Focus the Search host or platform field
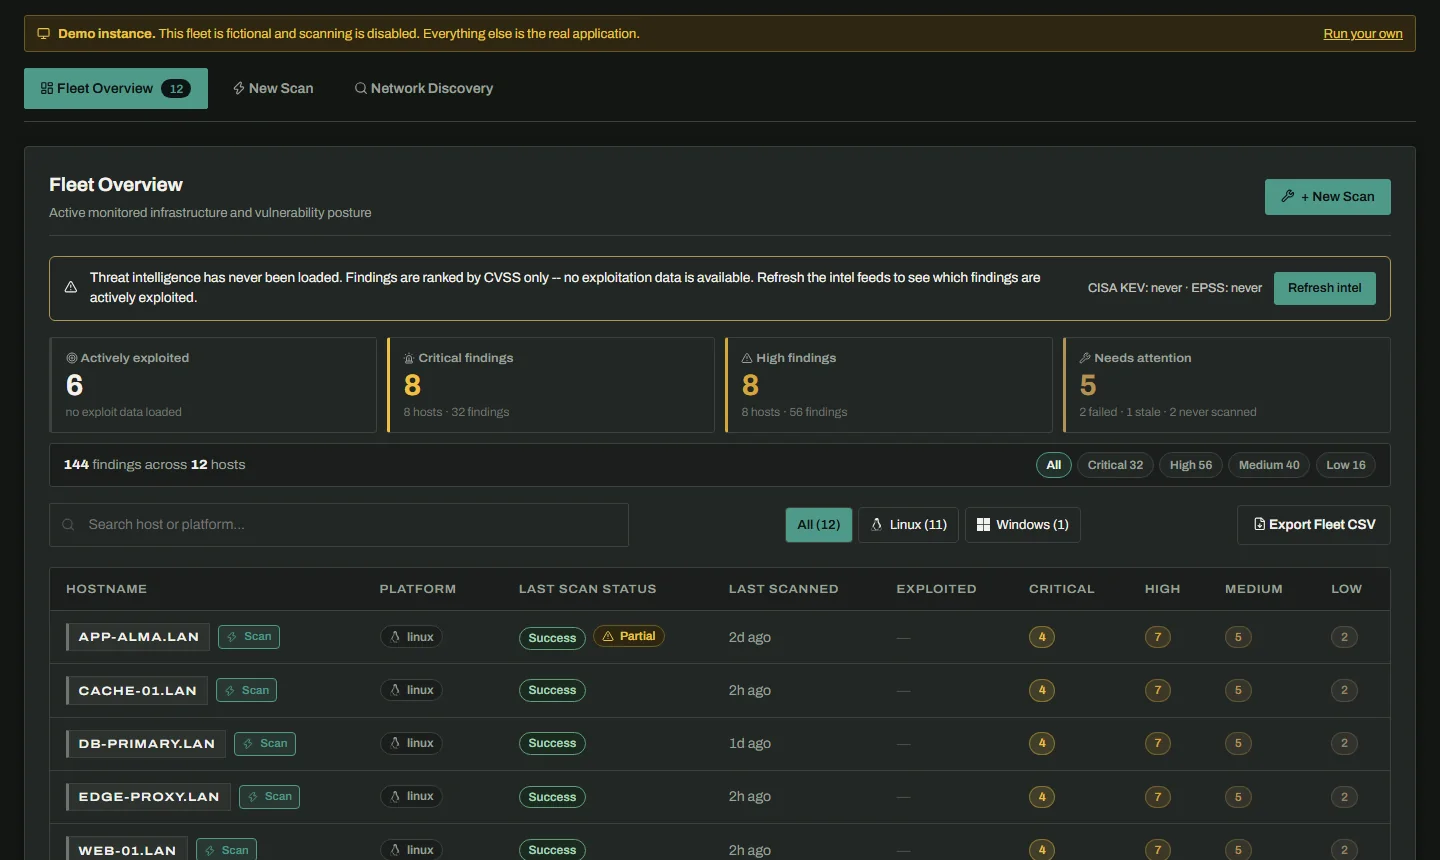This screenshot has height=860, width=1440. click(x=339, y=525)
